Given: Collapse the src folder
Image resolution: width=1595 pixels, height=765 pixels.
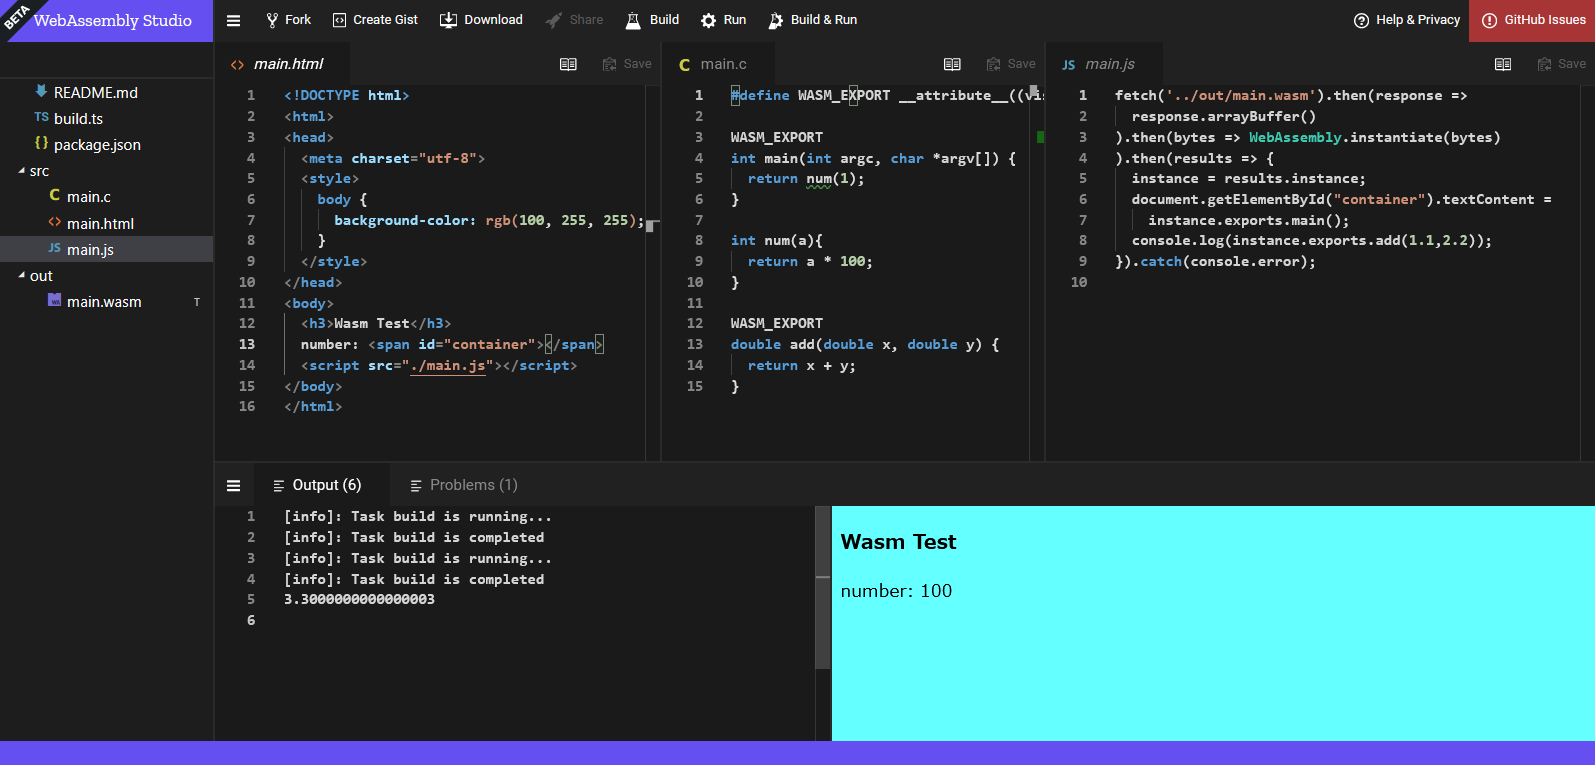Looking at the screenshot, I should pos(22,171).
